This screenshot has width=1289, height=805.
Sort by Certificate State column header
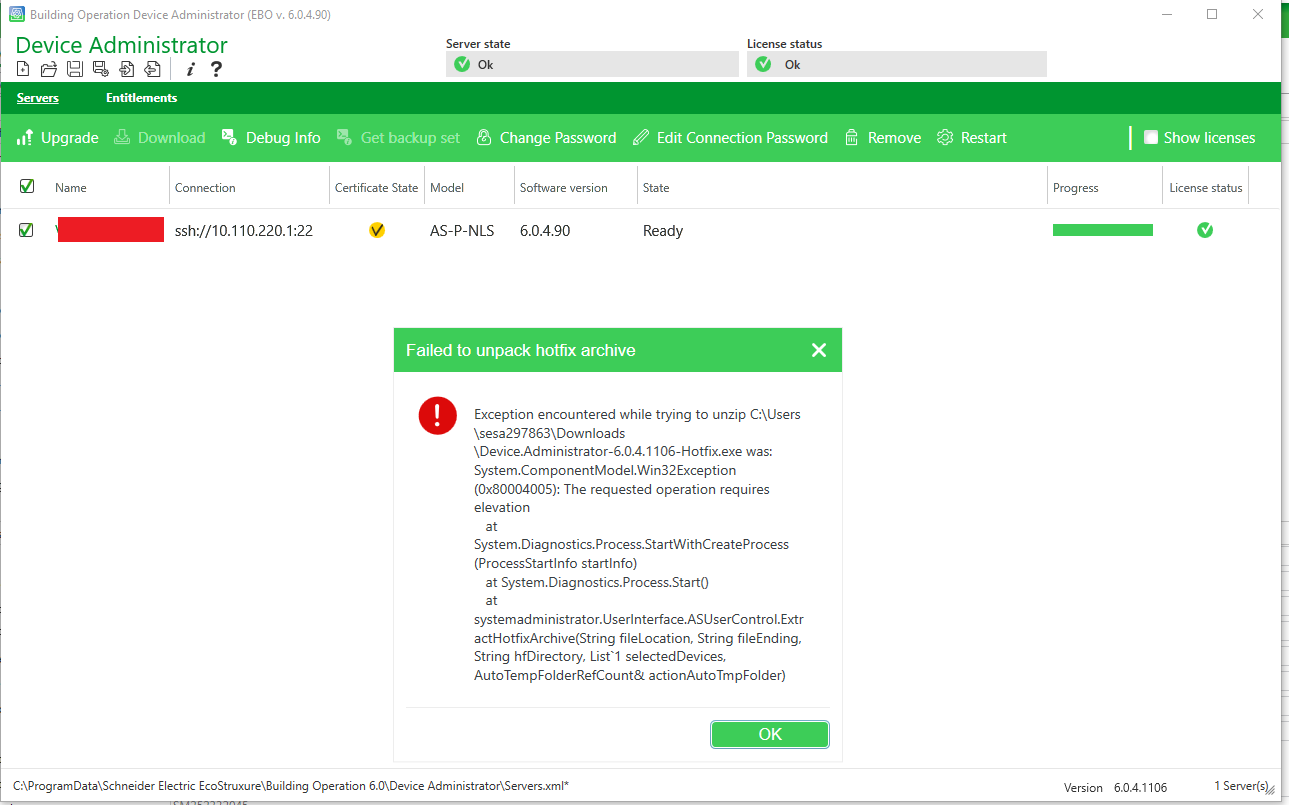tap(376, 187)
